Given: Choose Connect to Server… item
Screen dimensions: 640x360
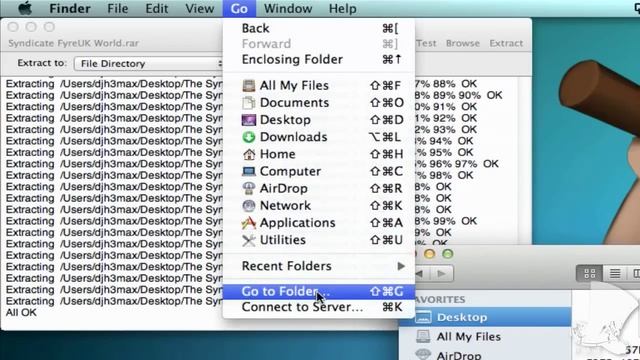Looking at the screenshot, I should pyautogui.click(x=319, y=307).
